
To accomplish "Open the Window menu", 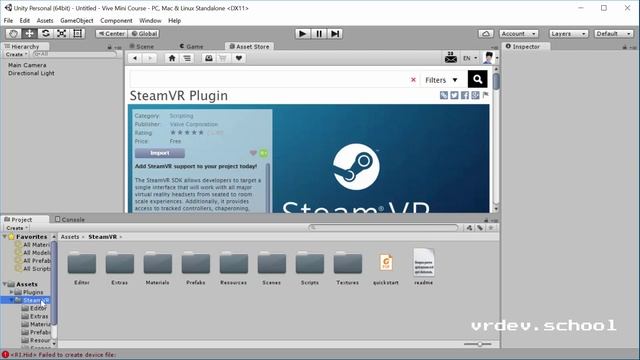I will [150, 20].
